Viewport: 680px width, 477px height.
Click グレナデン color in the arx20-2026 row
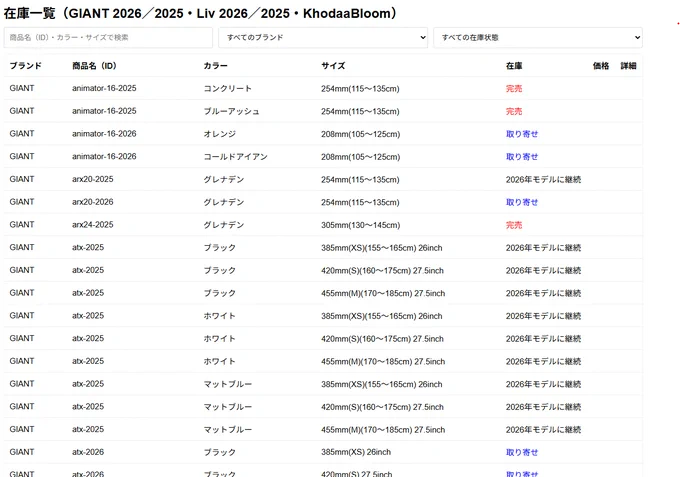click(224, 202)
